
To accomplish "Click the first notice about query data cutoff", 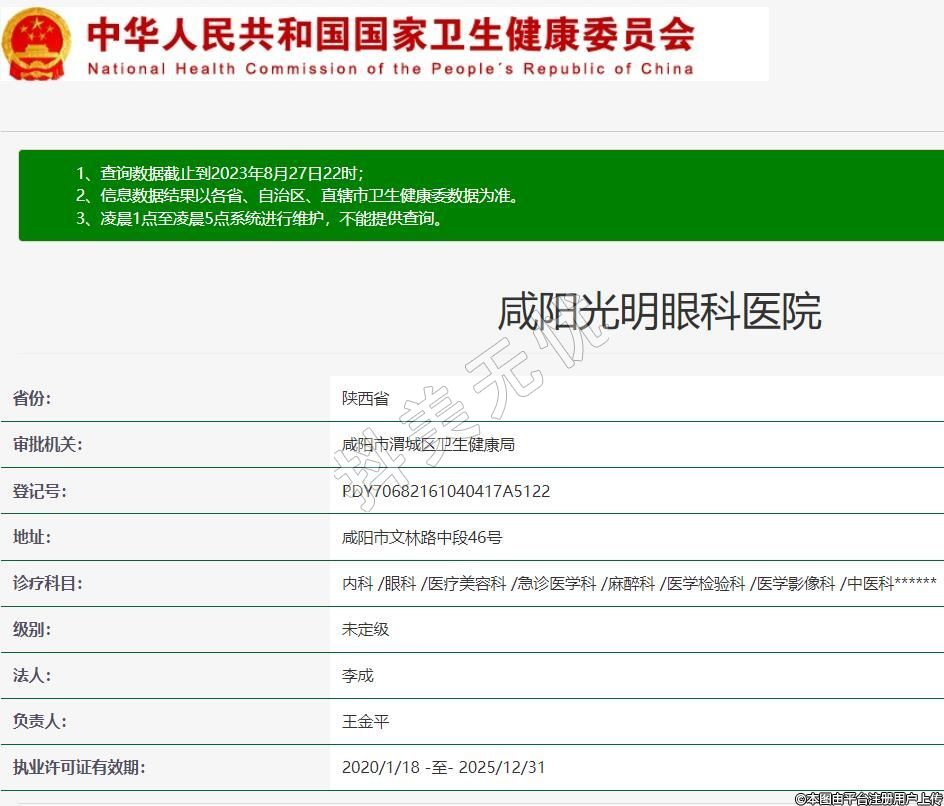I will click(227, 173).
